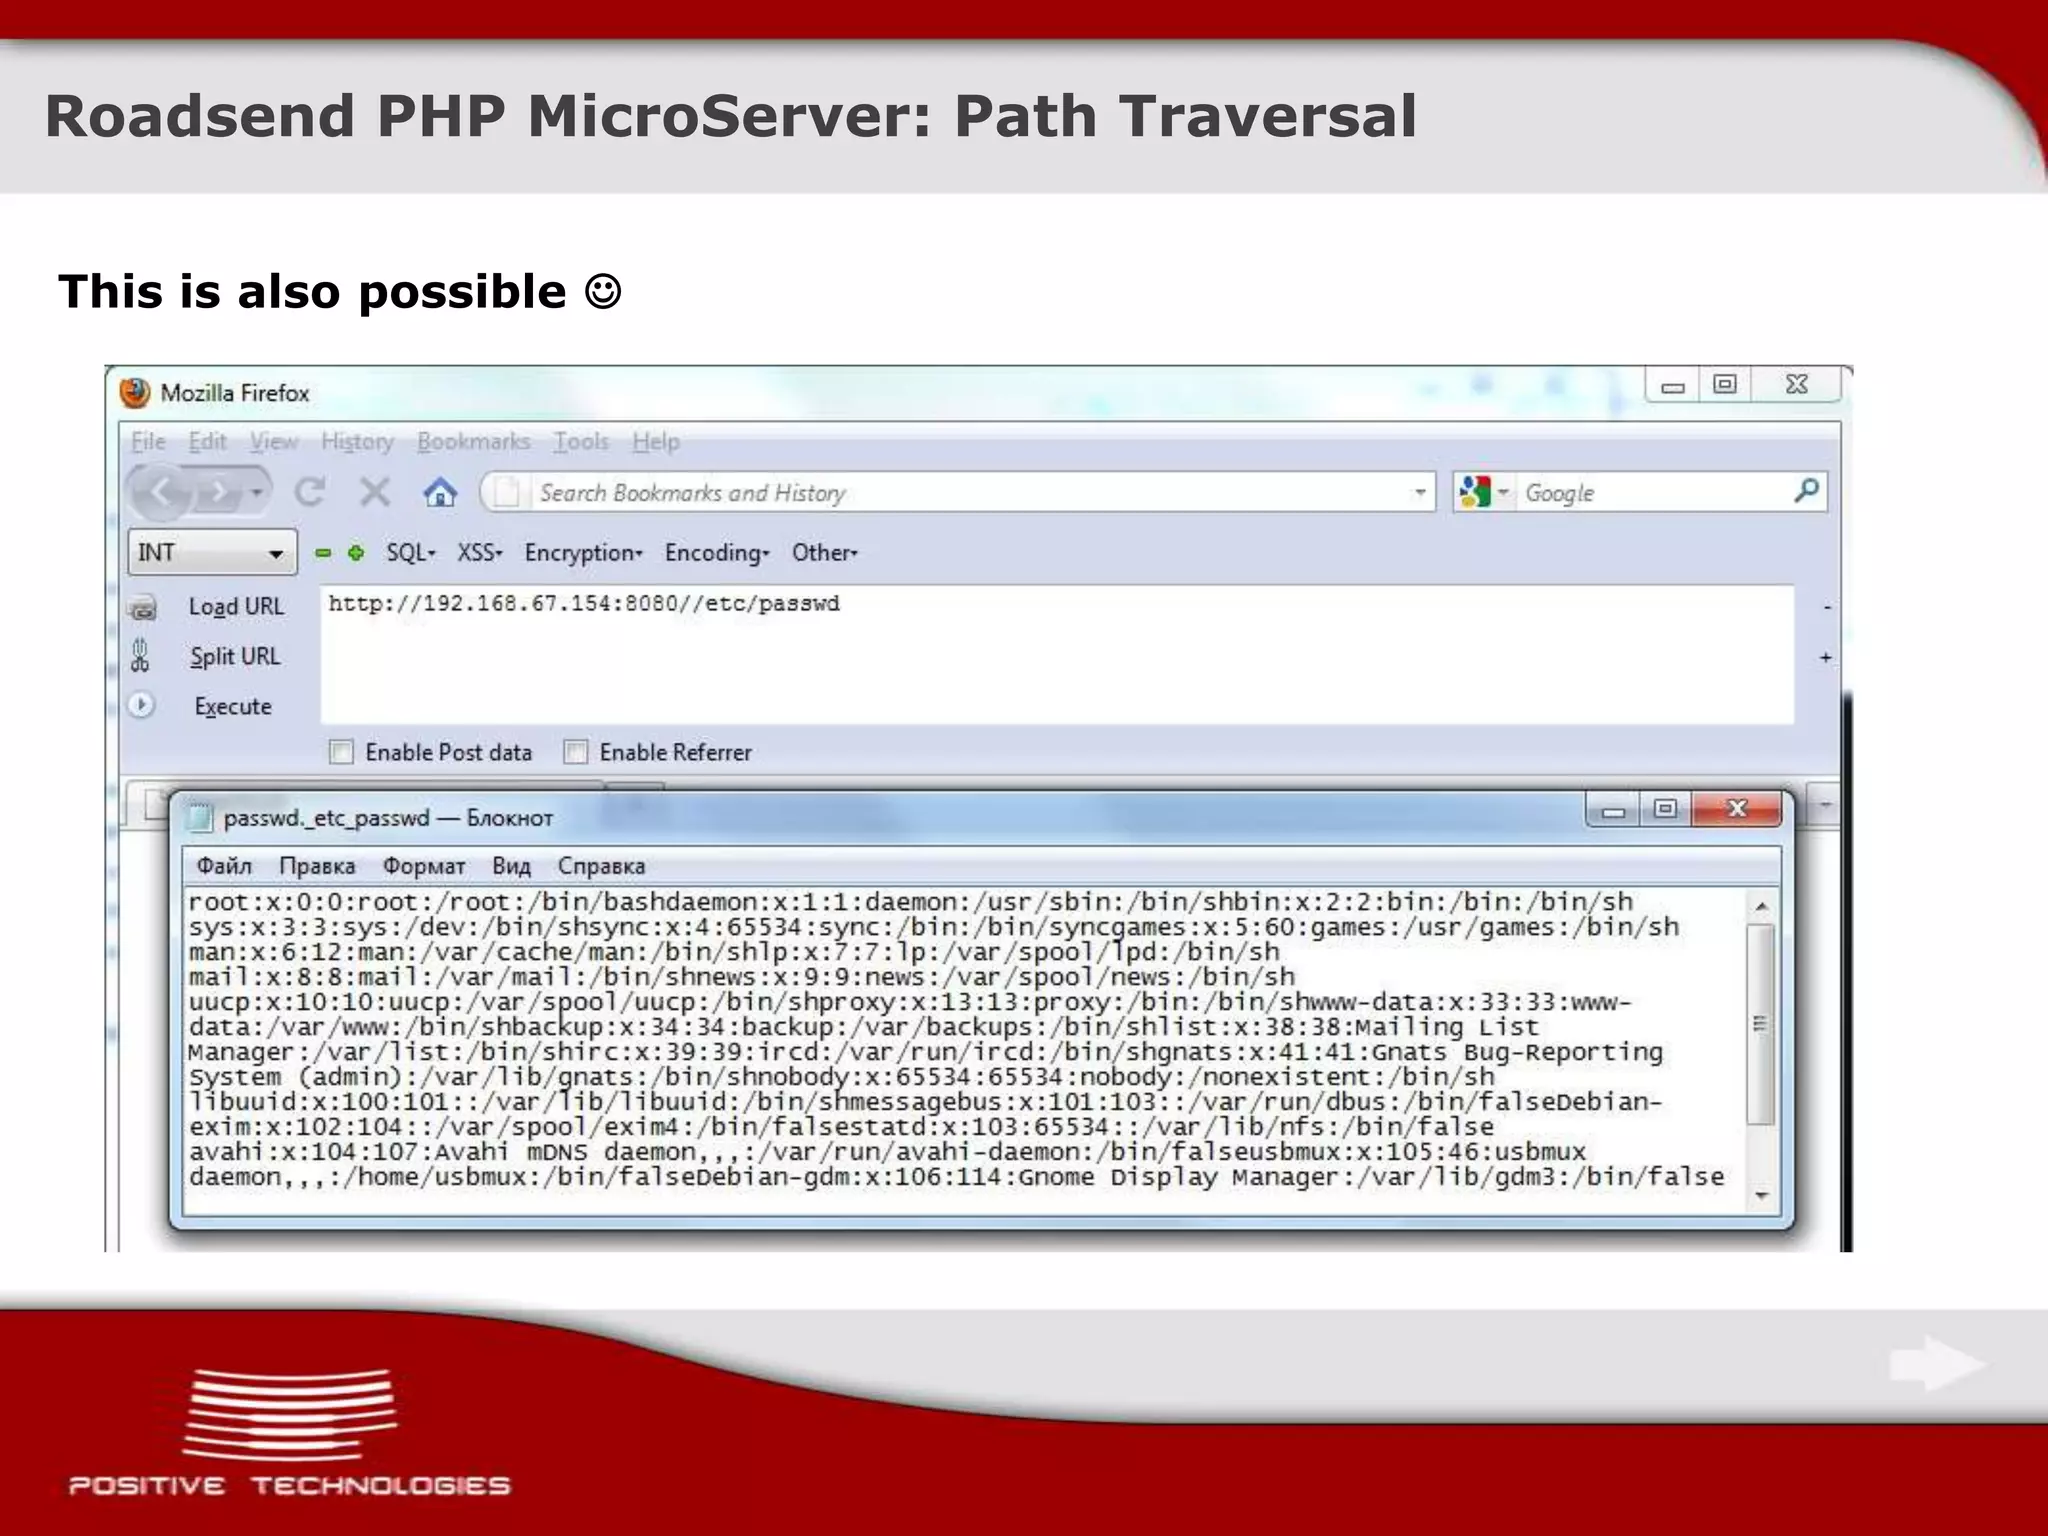Screen dimensions: 2048x1536
Task: Click the Firefox logo in title bar
Action: tap(135, 393)
